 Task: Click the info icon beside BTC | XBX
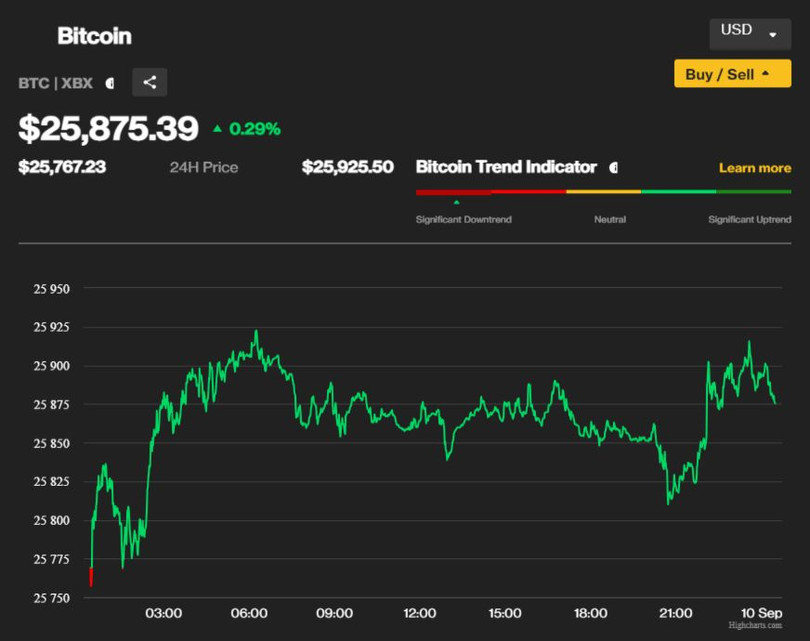click(x=110, y=83)
